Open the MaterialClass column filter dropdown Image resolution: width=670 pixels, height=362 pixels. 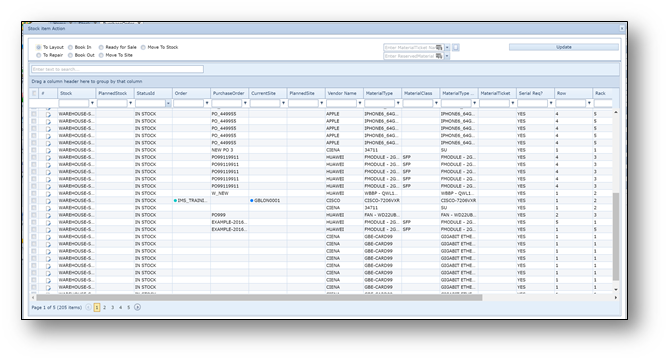click(436, 103)
